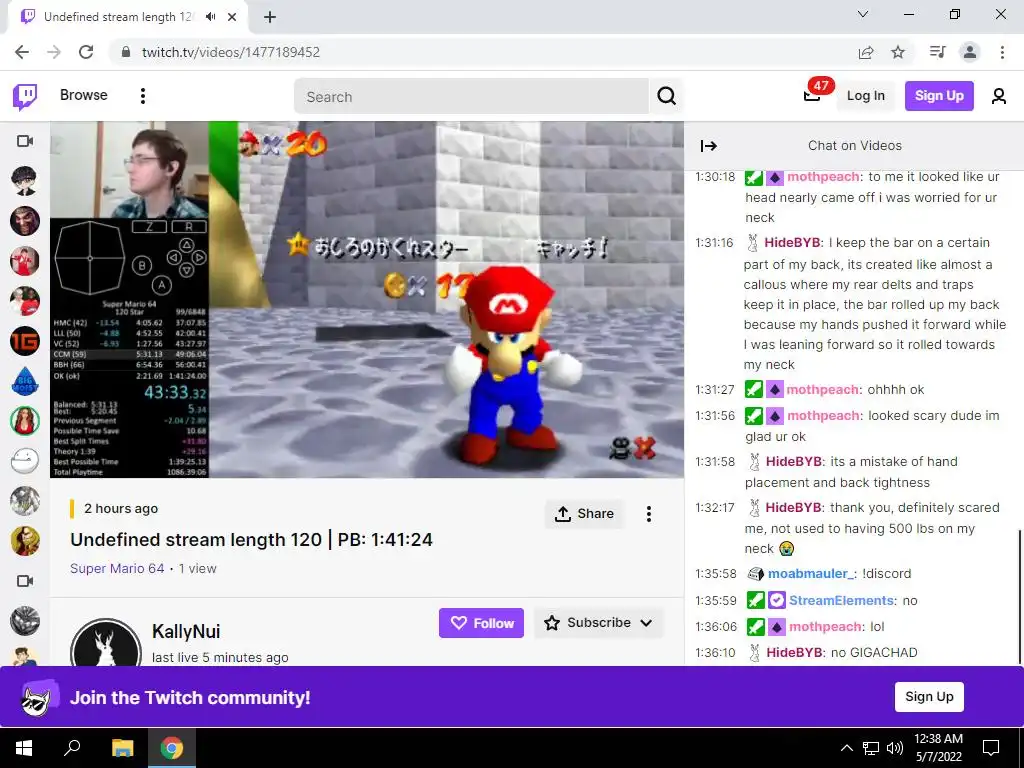The height and width of the screenshot is (768, 1024).
Task: Open the Chrome profile avatar icon
Action: pyautogui.click(x=970, y=52)
